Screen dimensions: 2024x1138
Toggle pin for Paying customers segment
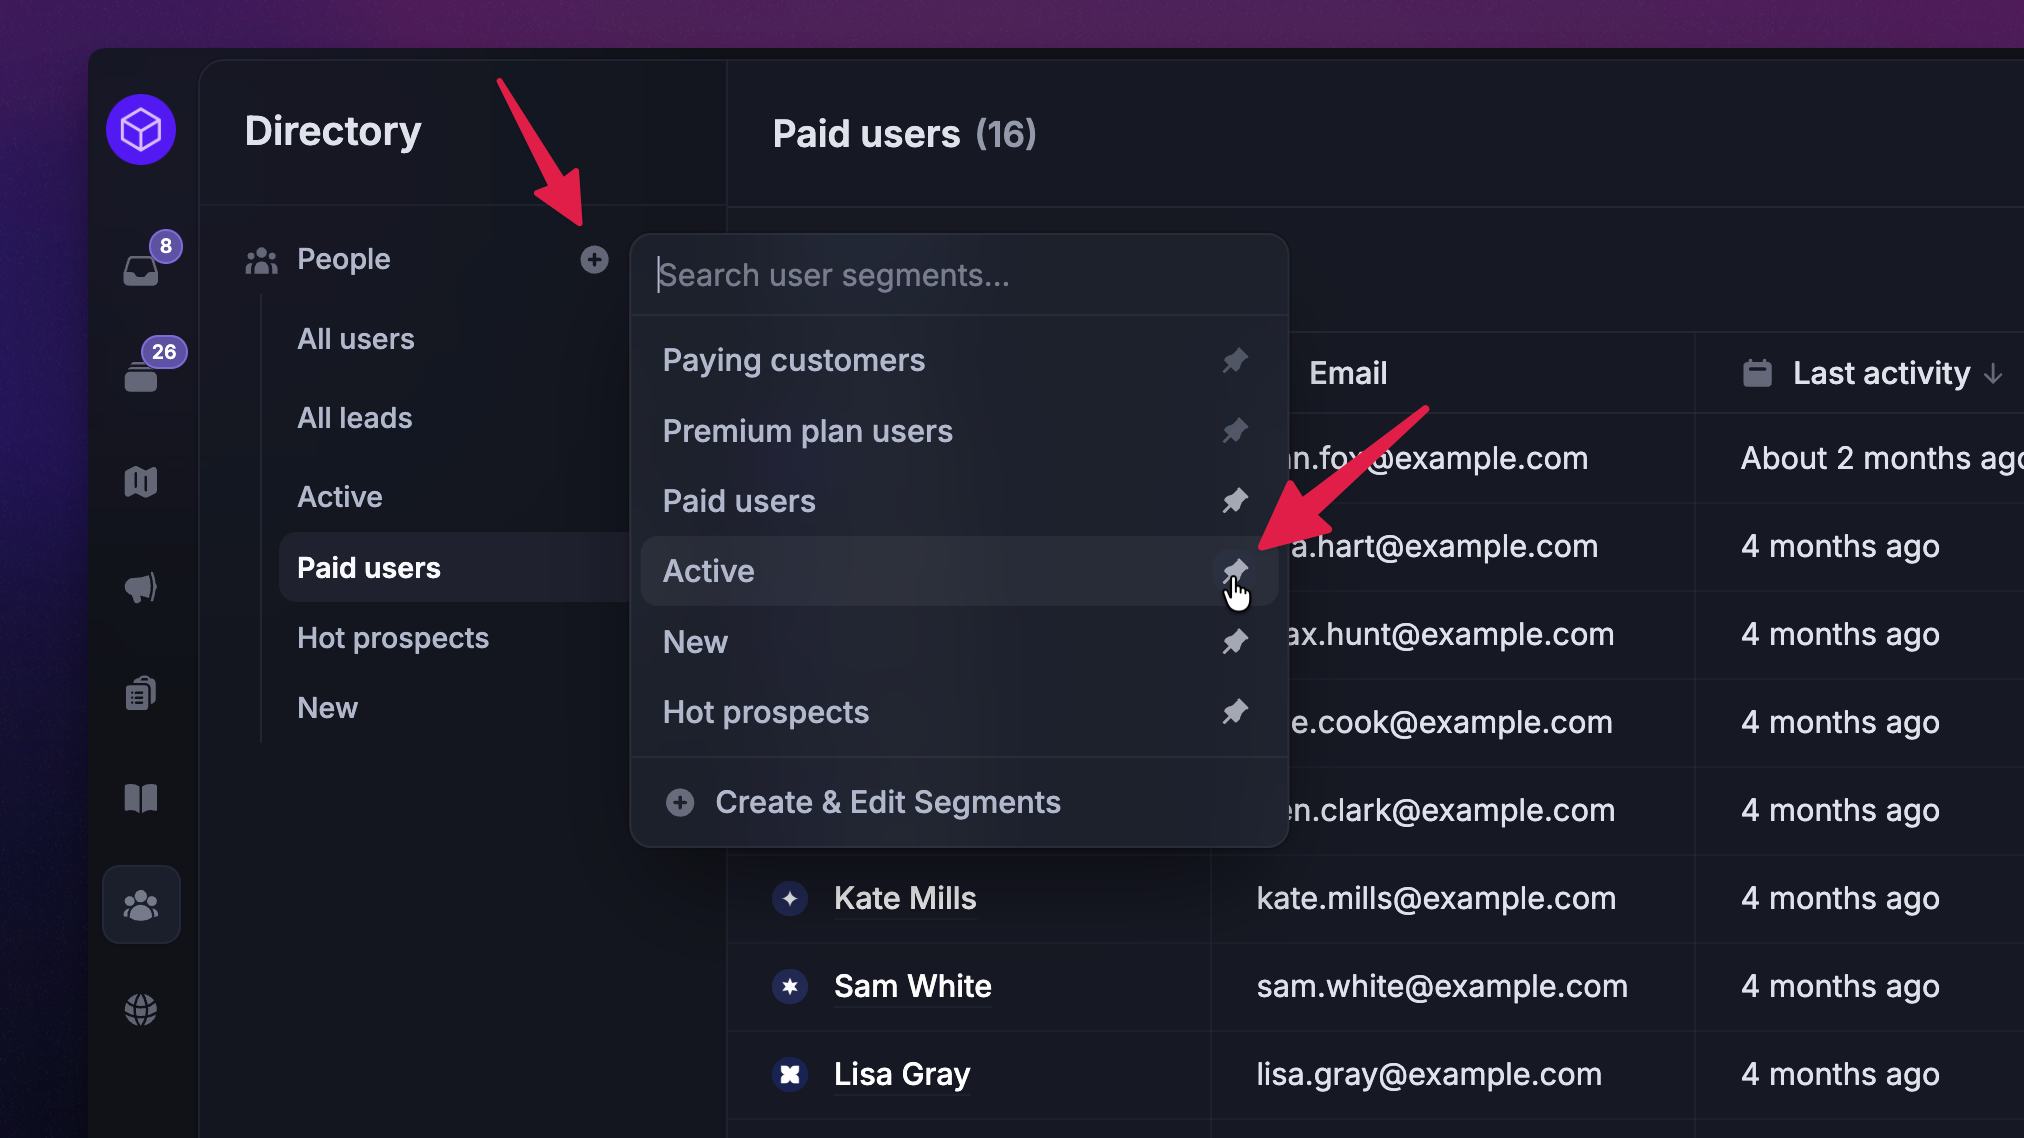(x=1236, y=360)
